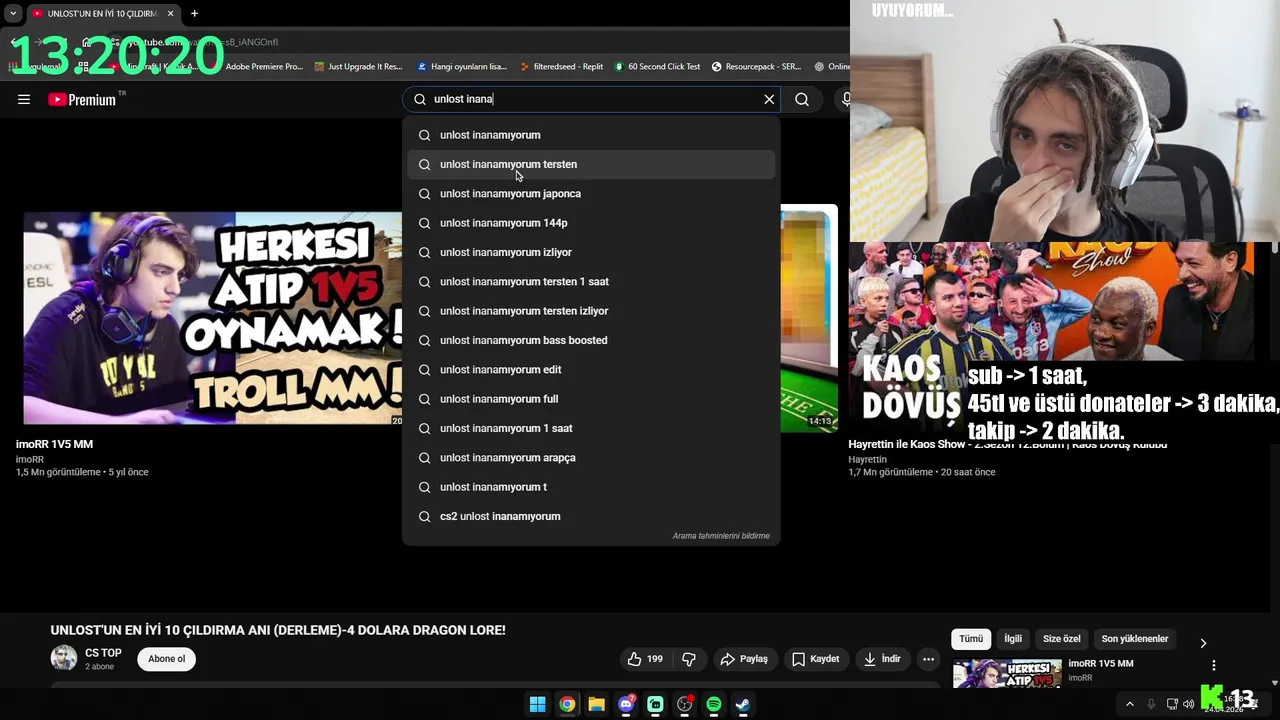Show more filter chips with right chevron
Image resolution: width=1280 pixels, height=720 pixels.
pyautogui.click(x=1203, y=643)
